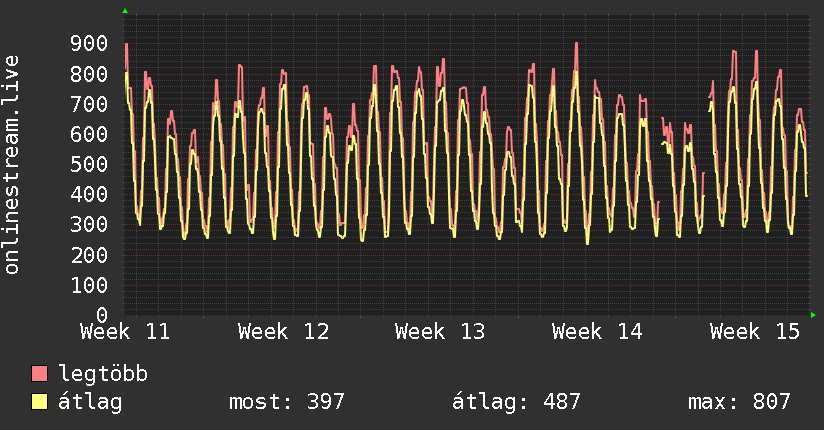This screenshot has height=430, width=824.
Task: Click the 300 y-axis tick label
Action: click(89, 225)
